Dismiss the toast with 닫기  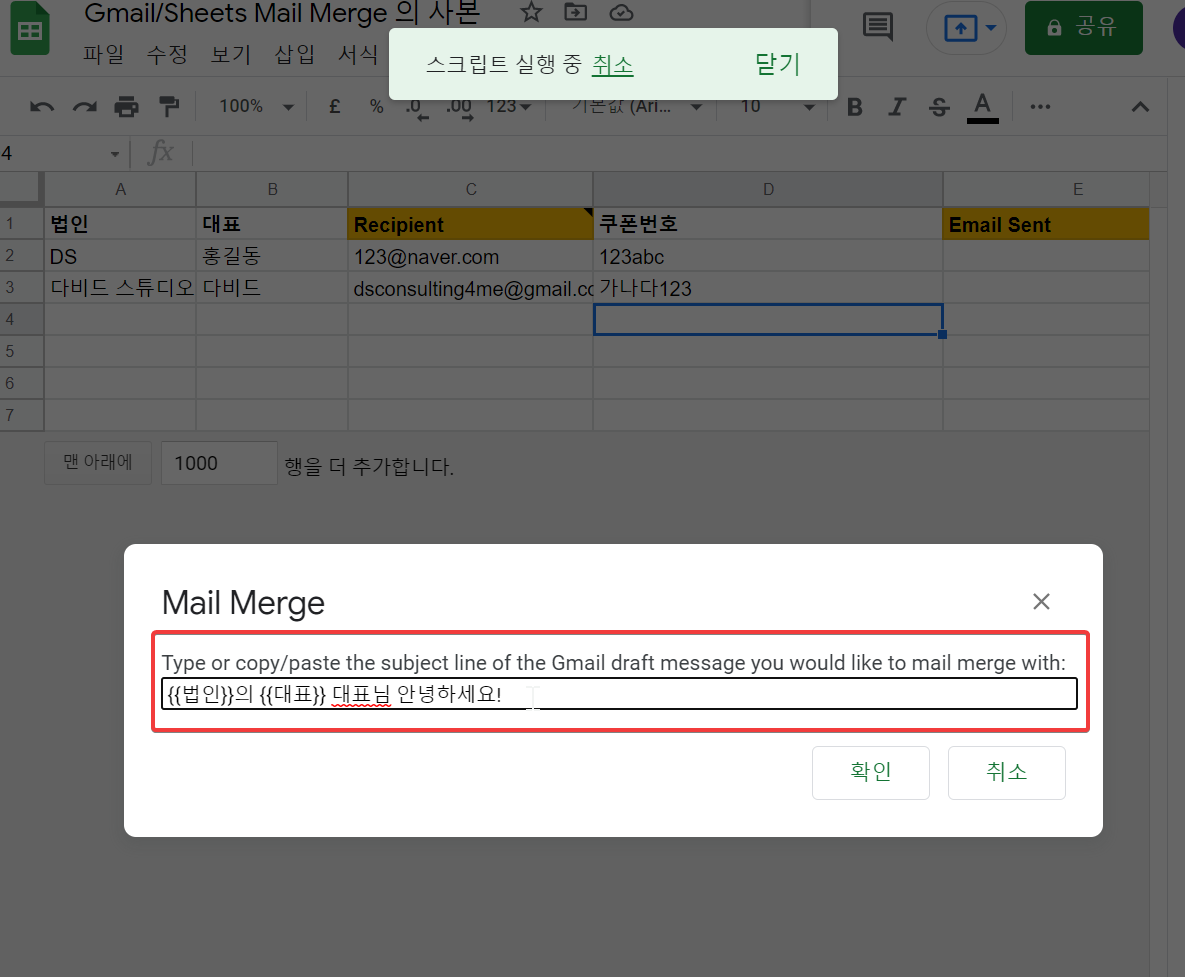777,64
